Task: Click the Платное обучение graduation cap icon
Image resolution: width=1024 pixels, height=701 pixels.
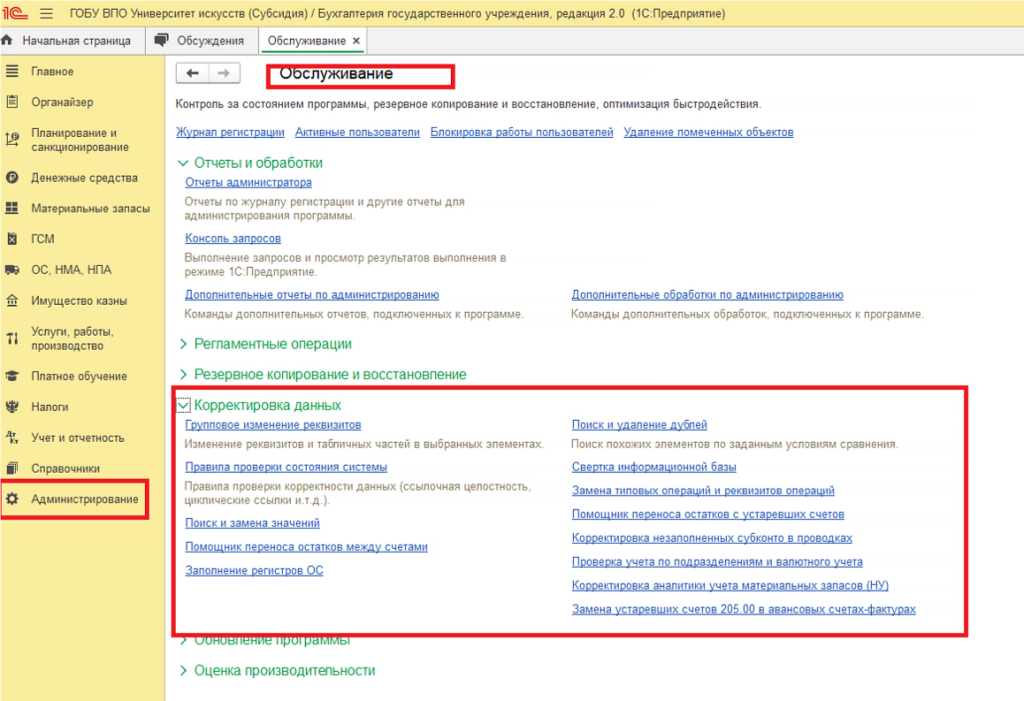Action: click(12, 376)
